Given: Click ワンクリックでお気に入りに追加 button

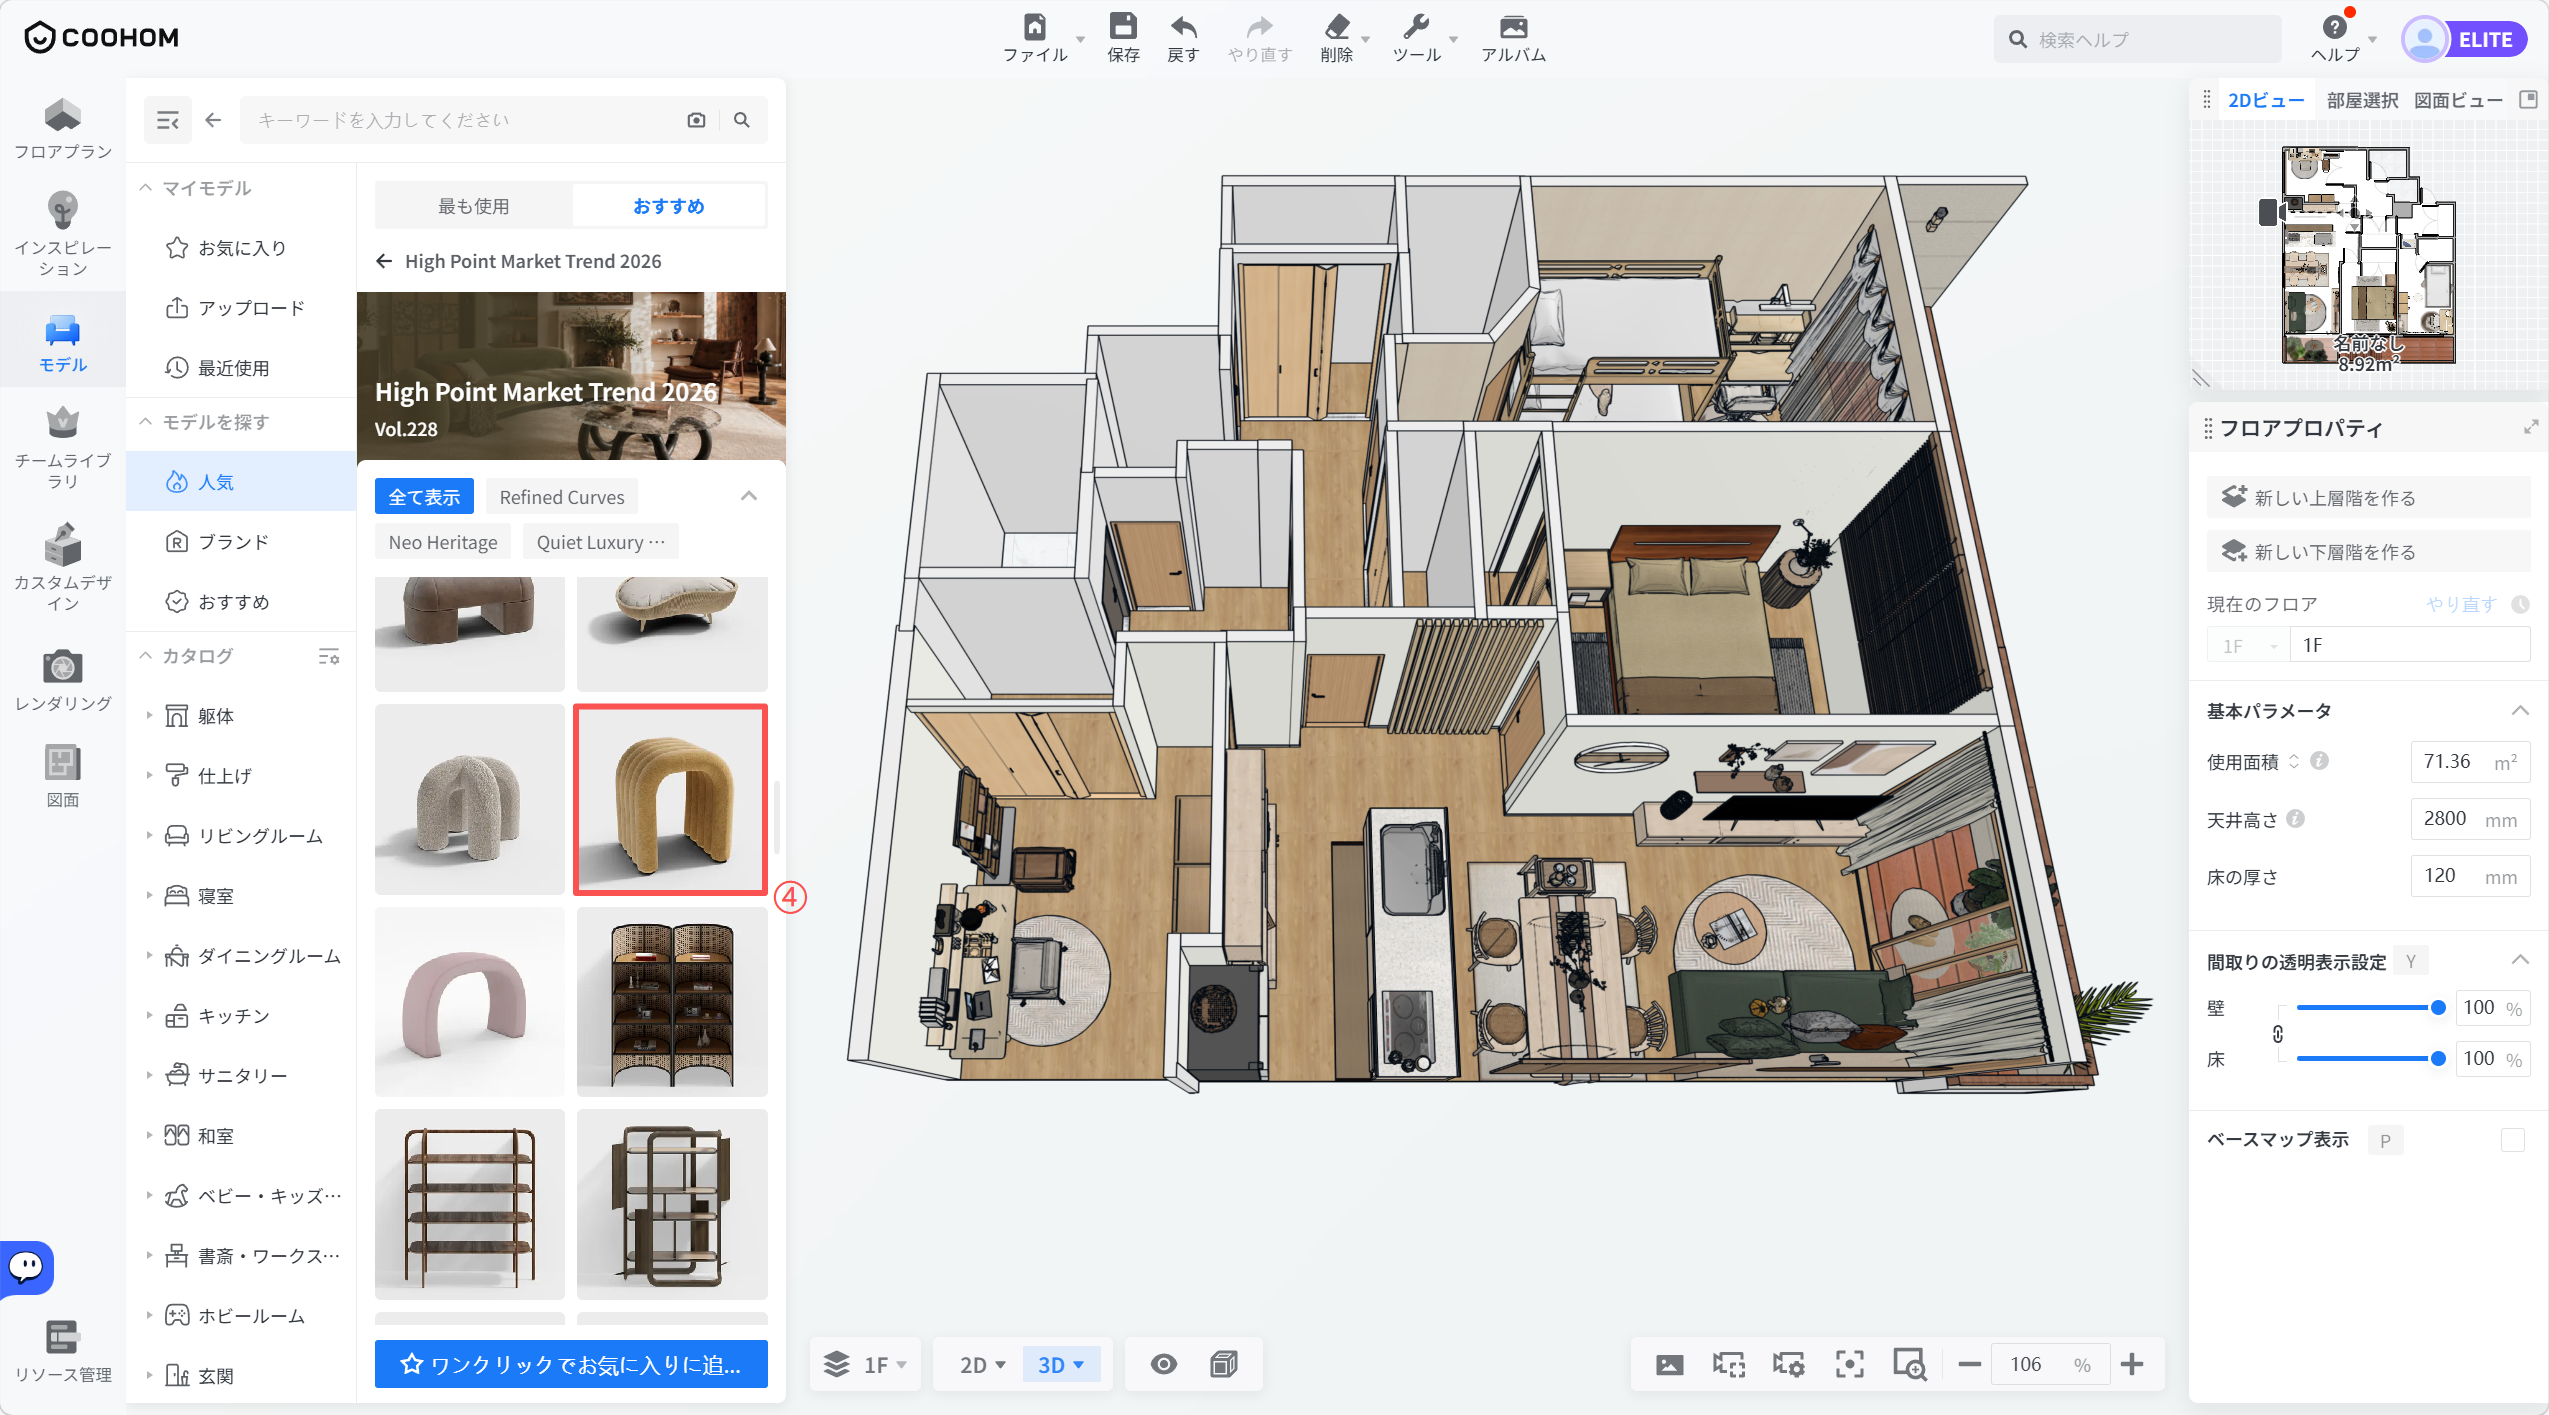Looking at the screenshot, I should coord(571,1365).
